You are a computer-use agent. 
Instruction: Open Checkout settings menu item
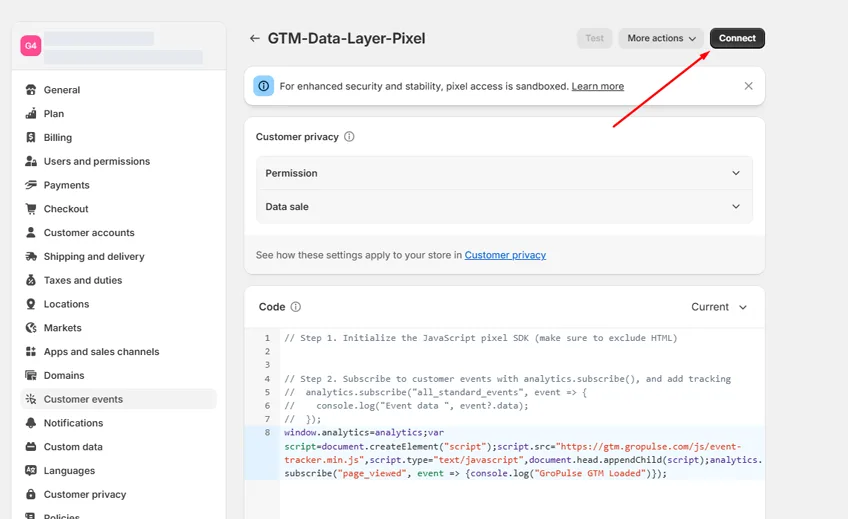118,209
